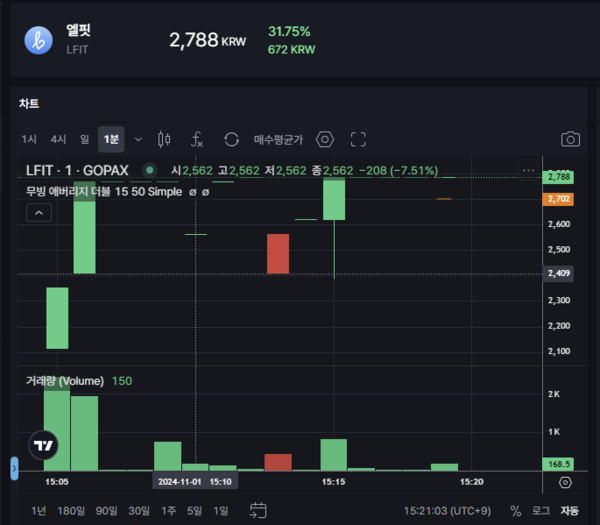The image size is (600, 525).
Task: Open timezone setting showing UTC+9
Action: [x=449, y=510]
